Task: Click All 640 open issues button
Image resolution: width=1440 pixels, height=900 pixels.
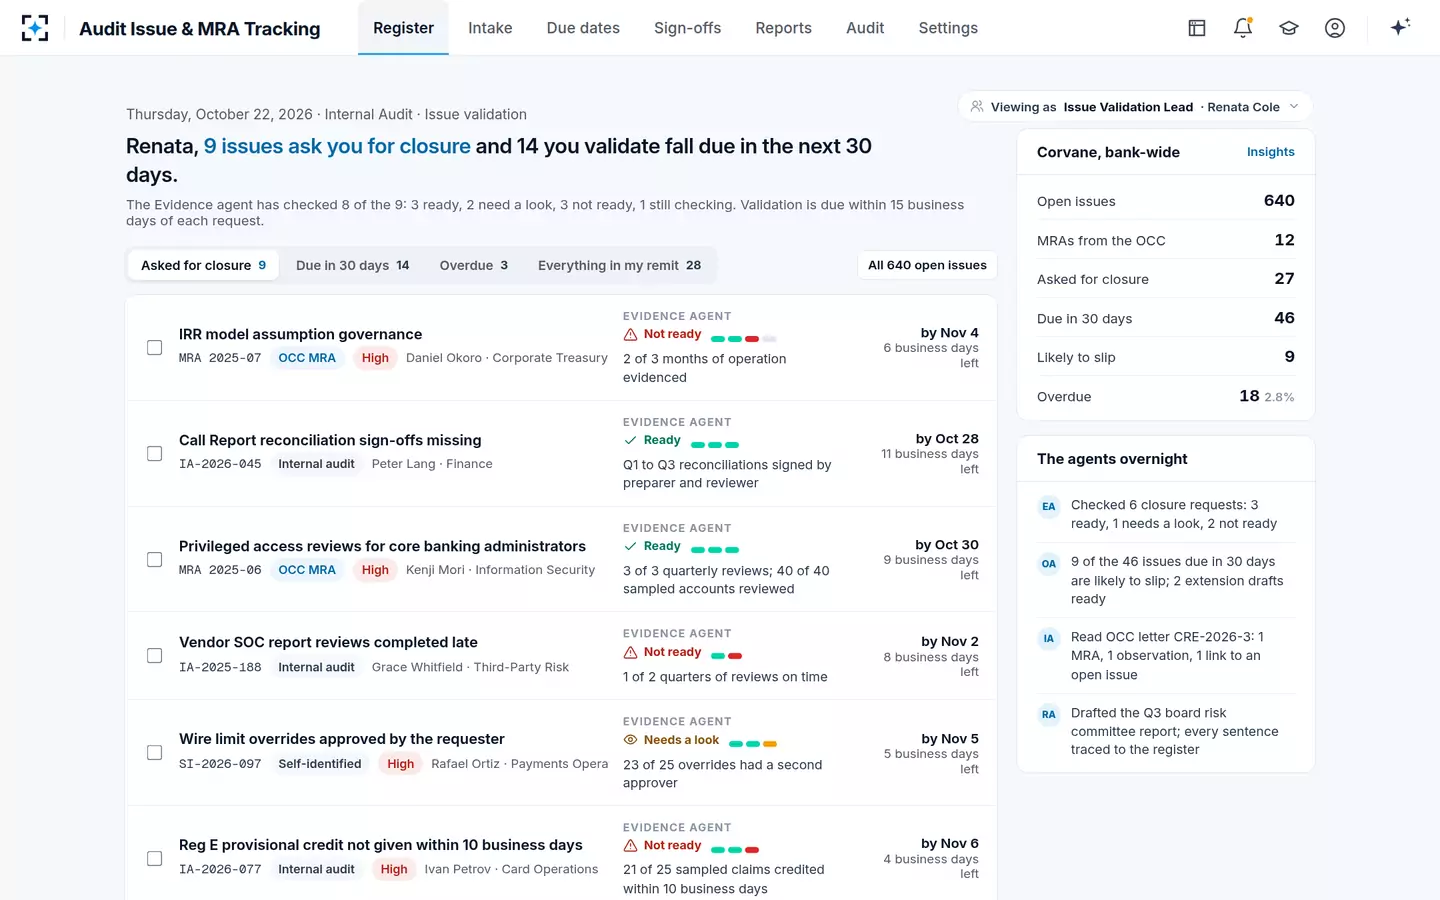Action: (x=927, y=265)
